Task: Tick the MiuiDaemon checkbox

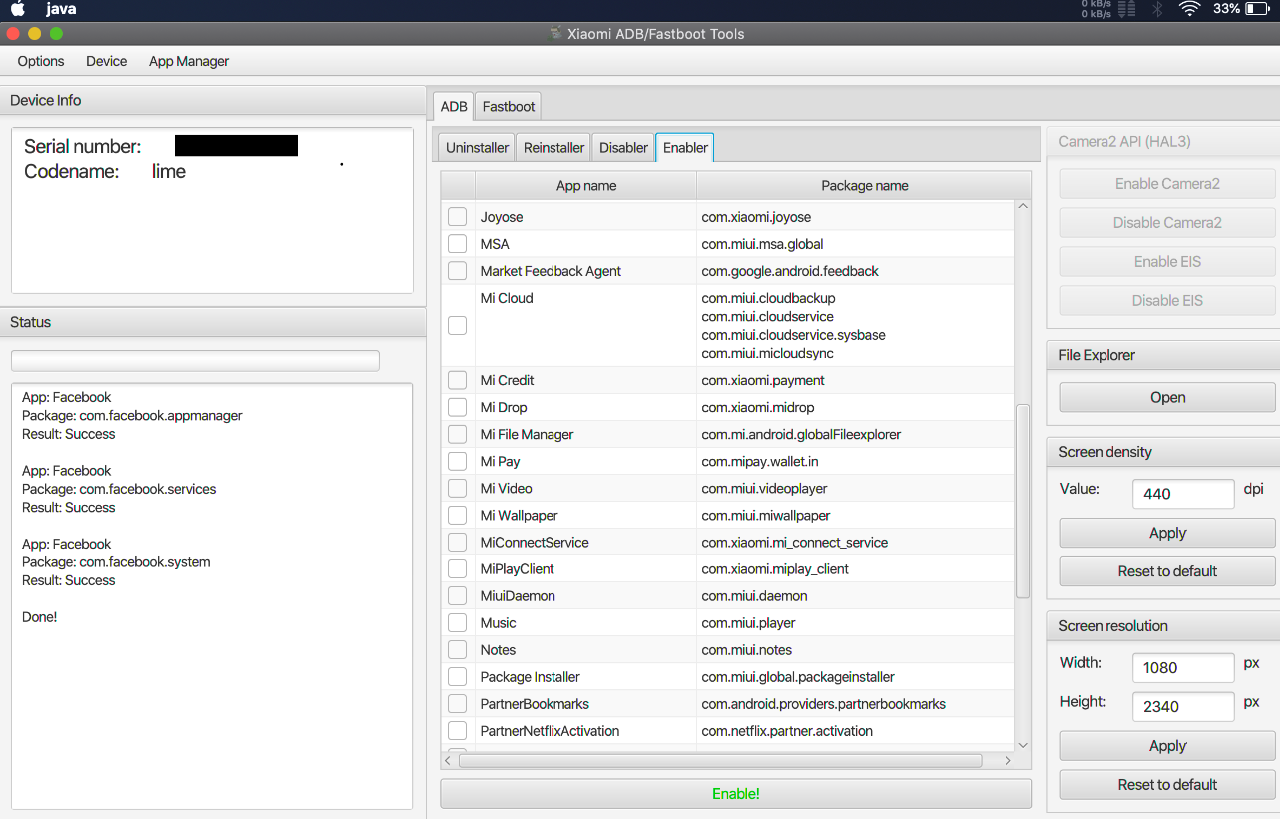Action: (457, 596)
